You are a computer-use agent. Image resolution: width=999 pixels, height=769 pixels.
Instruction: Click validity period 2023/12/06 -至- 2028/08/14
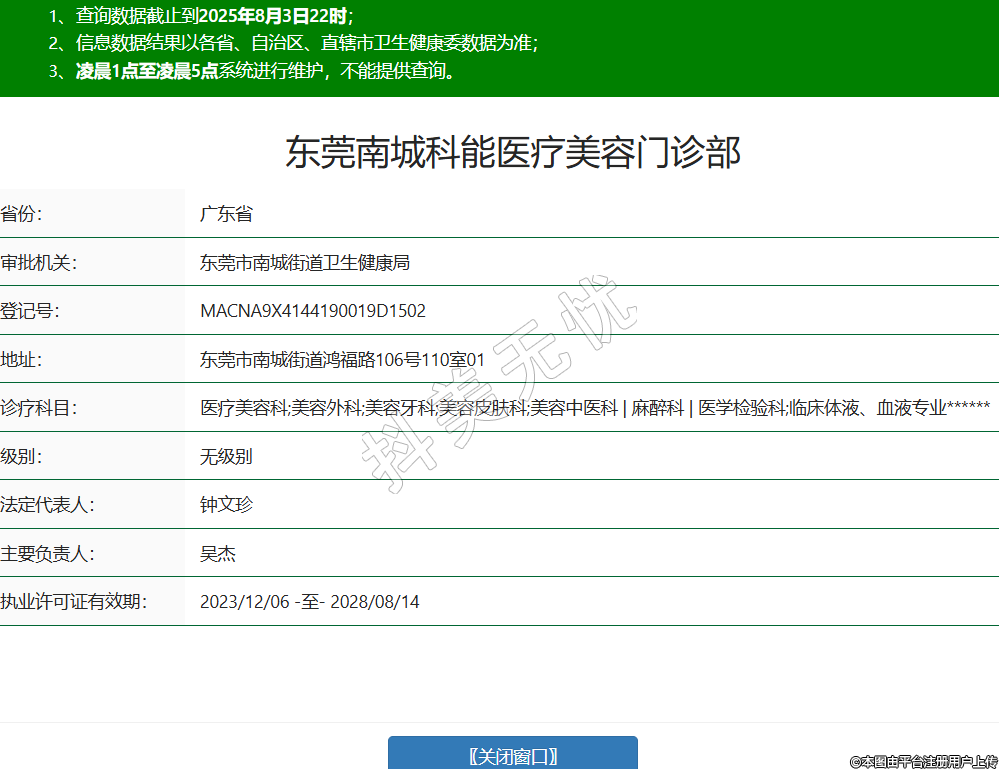(310, 602)
